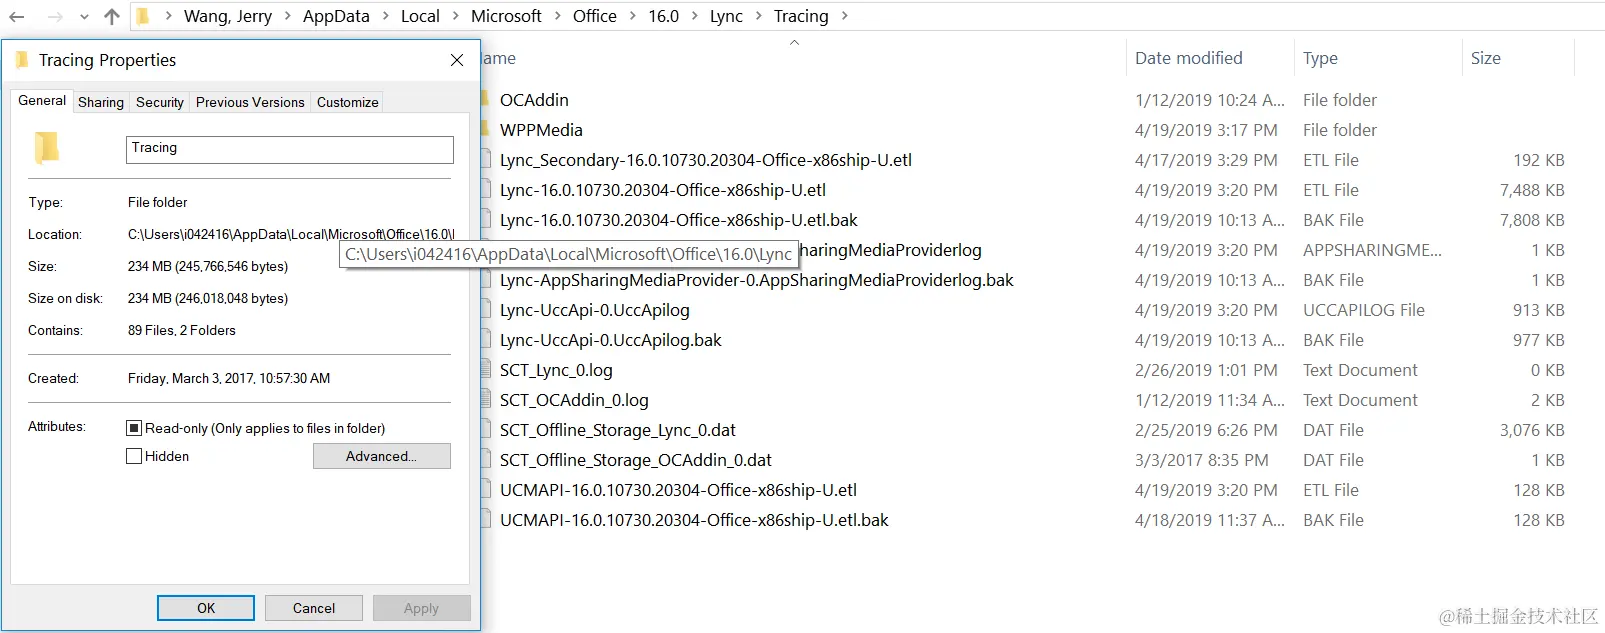Open the Previous Versions tab

click(250, 102)
